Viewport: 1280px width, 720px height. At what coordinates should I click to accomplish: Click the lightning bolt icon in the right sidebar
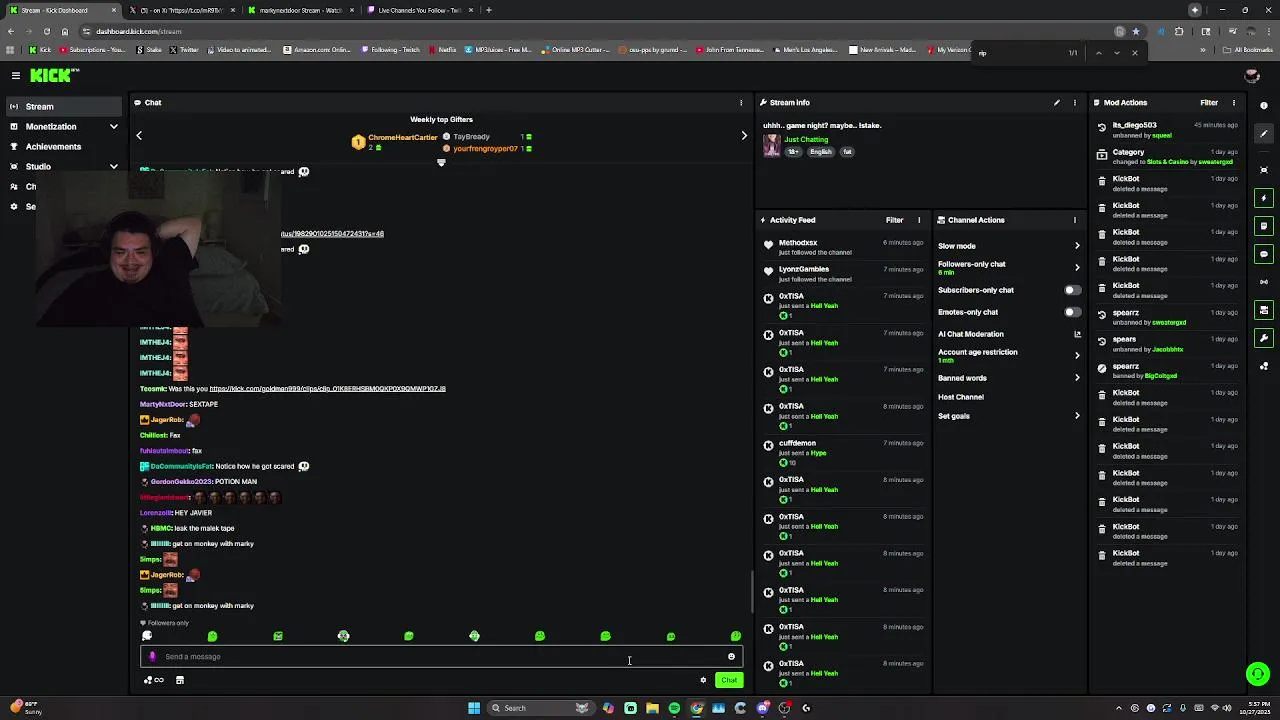coord(1264,198)
